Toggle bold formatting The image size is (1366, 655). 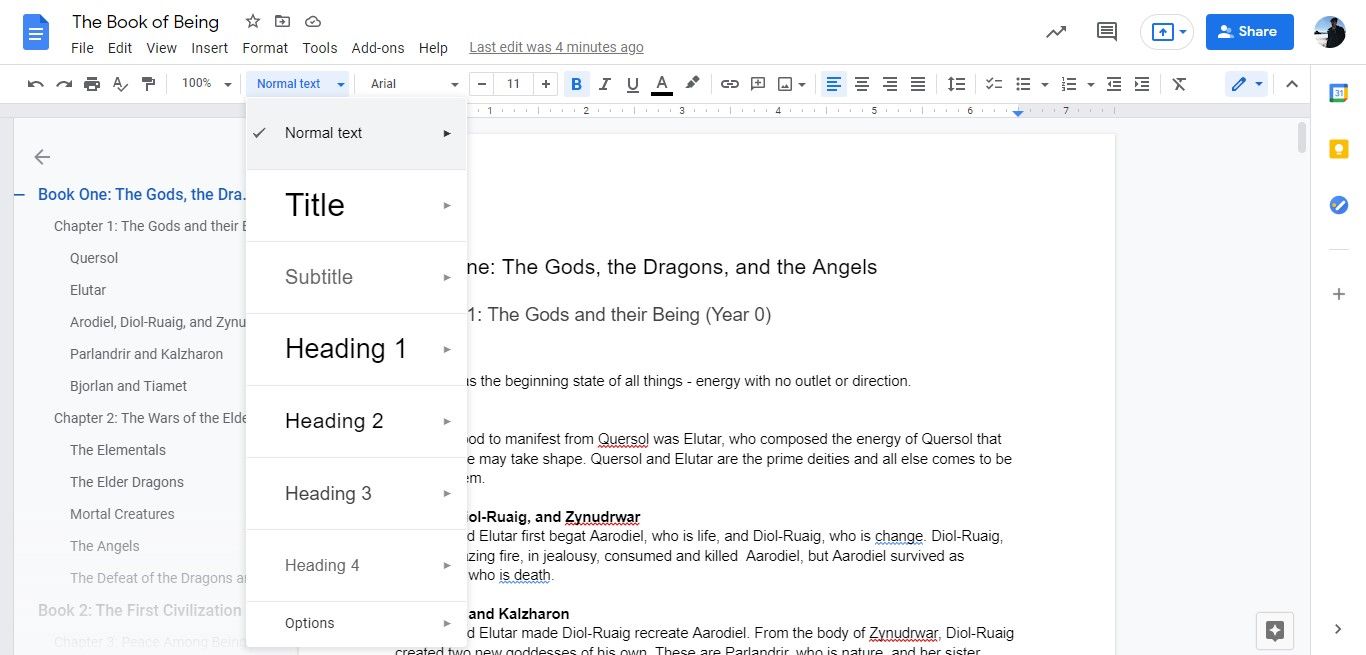point(576,84)
